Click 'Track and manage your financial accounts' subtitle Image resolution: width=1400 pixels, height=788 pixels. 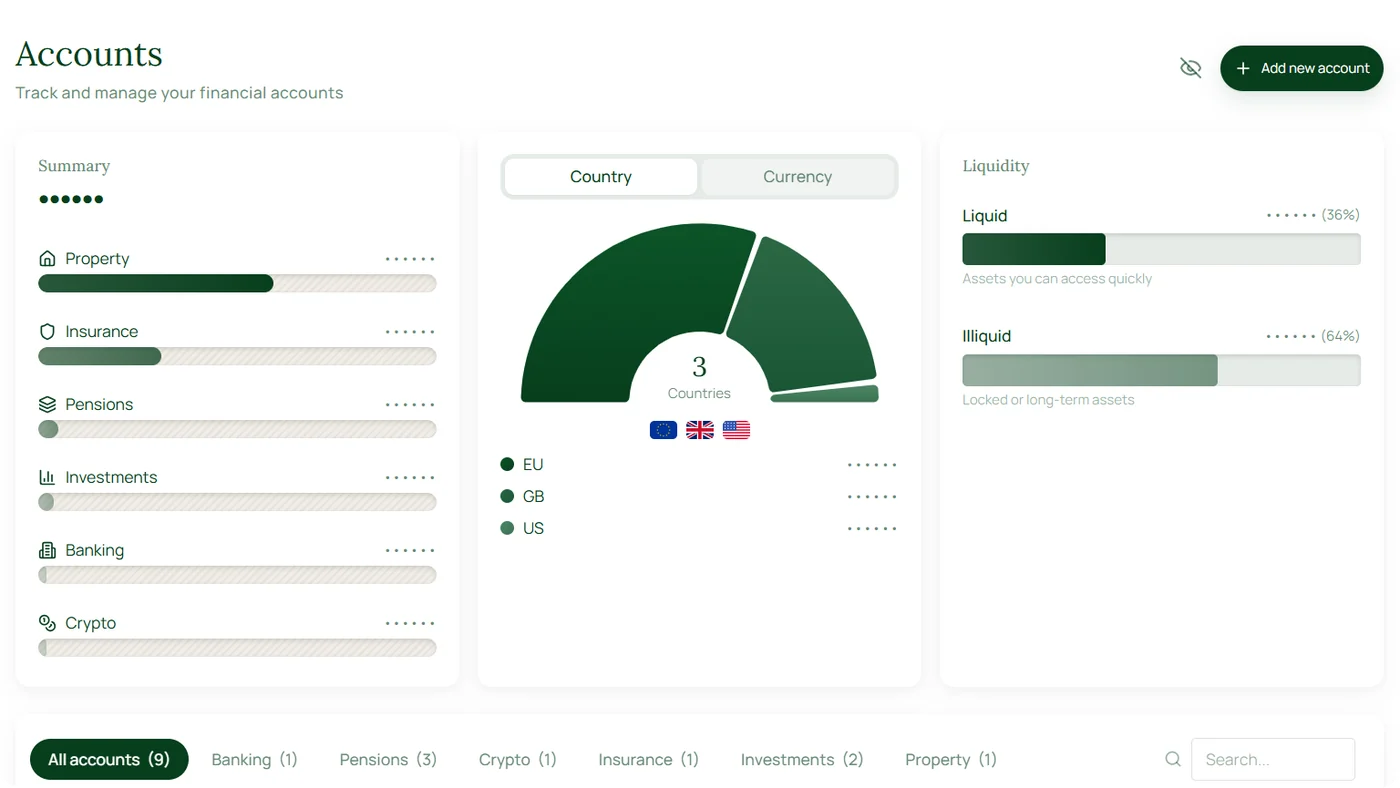tap(179, 93)
